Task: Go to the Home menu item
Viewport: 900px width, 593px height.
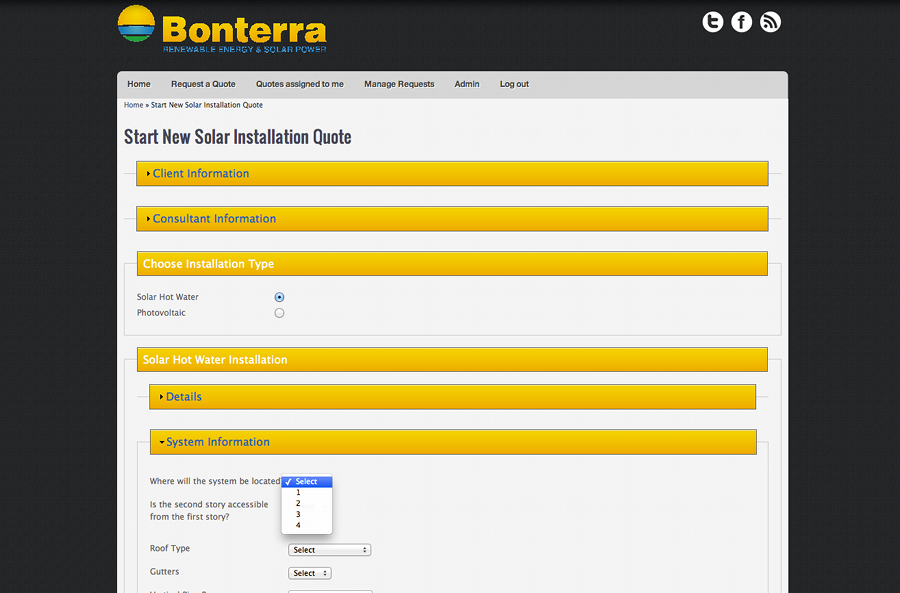Action: (139, 84)
